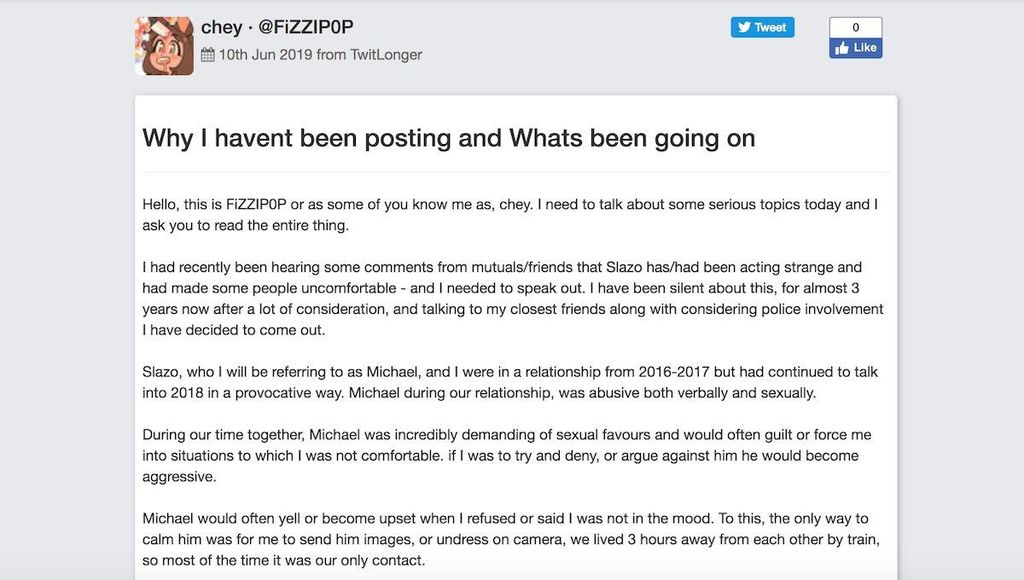Click the thumbs-up icon on Like button
The image size is (1024, 580).
coord(841,48)
